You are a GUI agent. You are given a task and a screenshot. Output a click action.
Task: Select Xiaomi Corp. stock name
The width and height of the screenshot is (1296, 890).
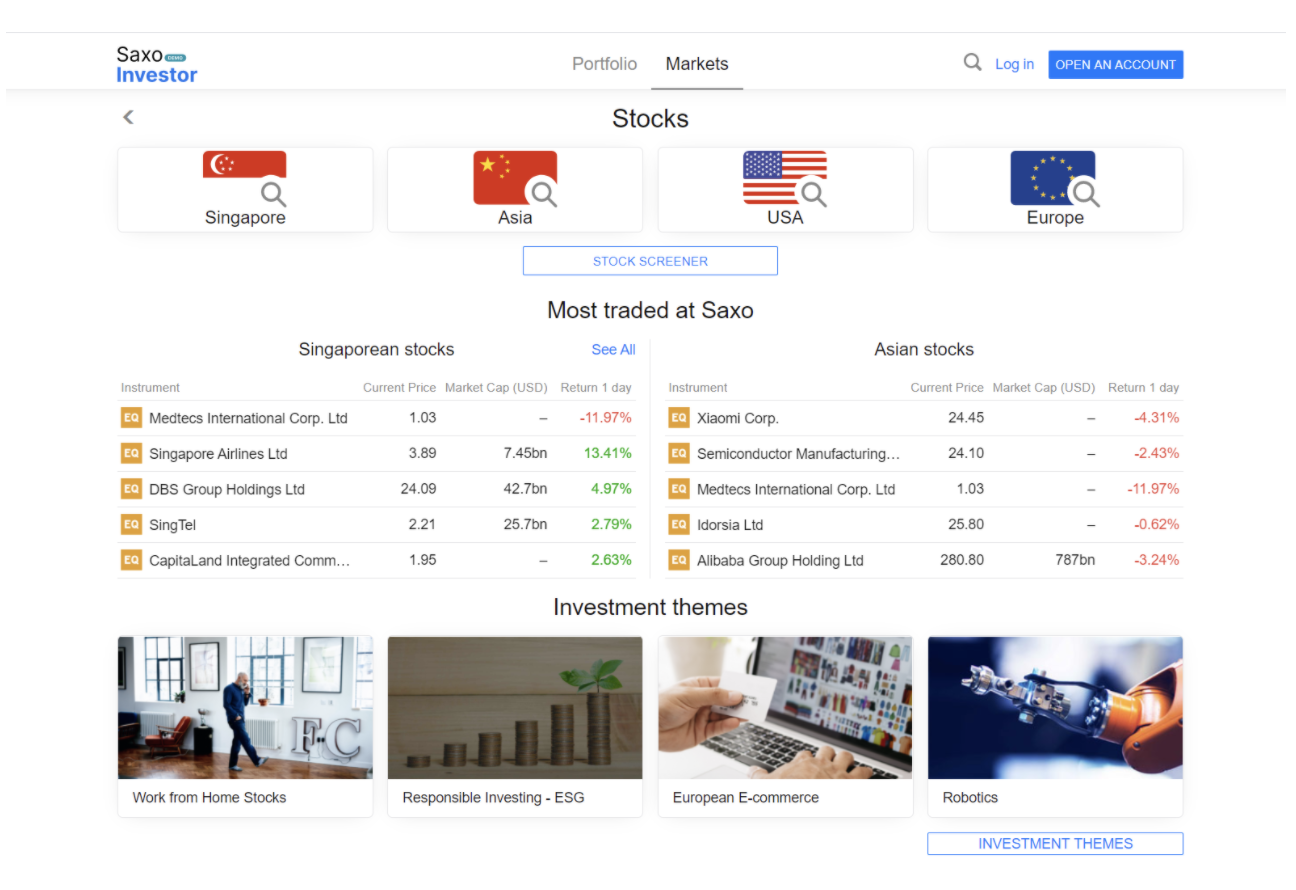click(x=737, y=418)
